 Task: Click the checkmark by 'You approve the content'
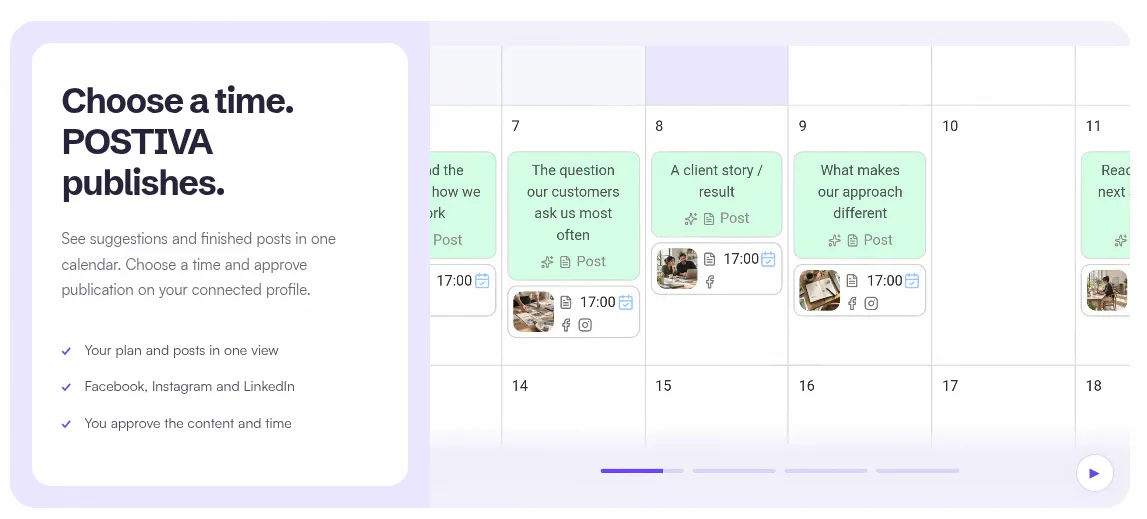tap(66, 424)
